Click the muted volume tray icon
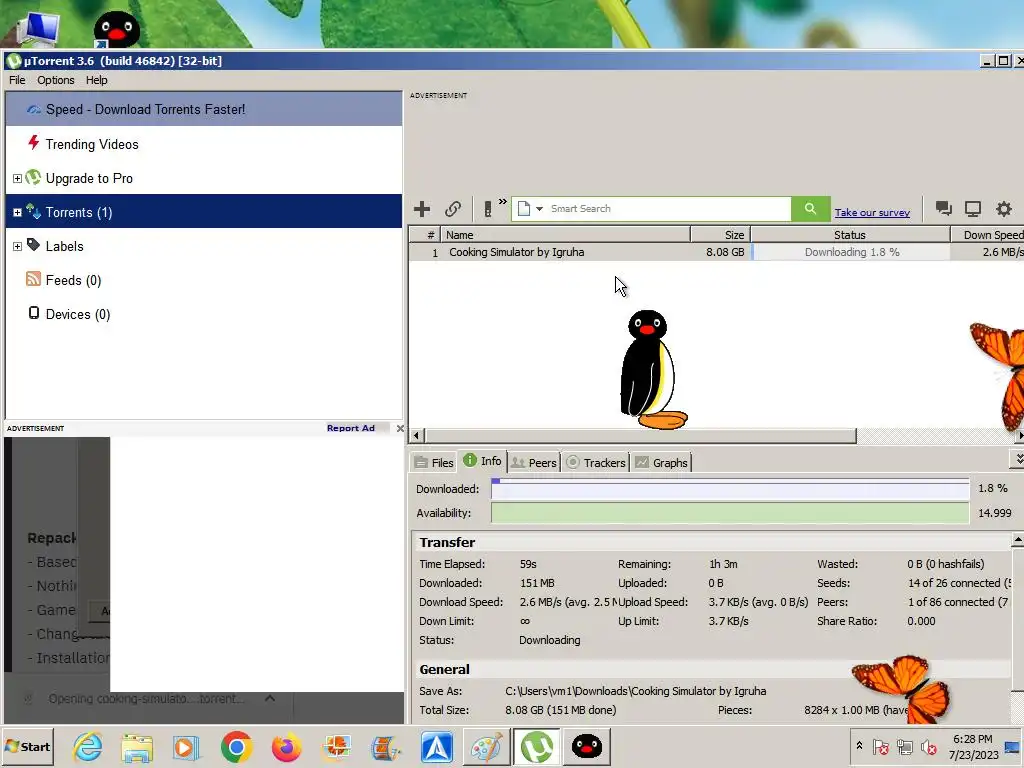Screen dimensions: 1024x768 [x=928, y=746]
